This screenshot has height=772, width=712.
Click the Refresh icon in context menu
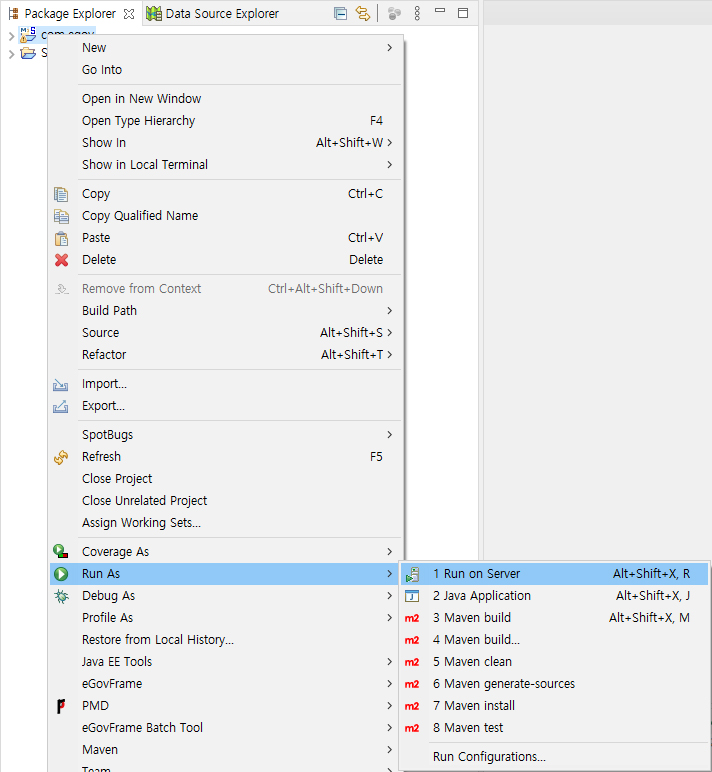(62, 457)
